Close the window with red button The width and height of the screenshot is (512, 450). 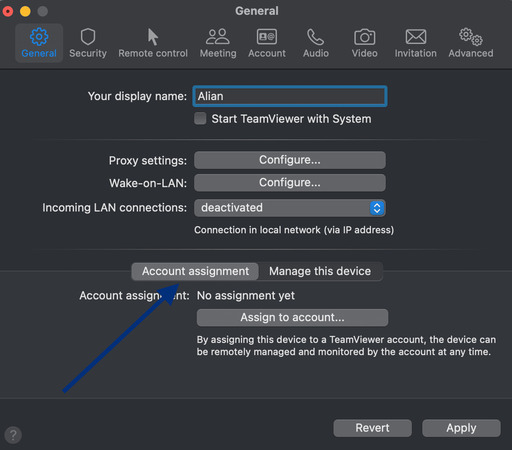point(8,11)
